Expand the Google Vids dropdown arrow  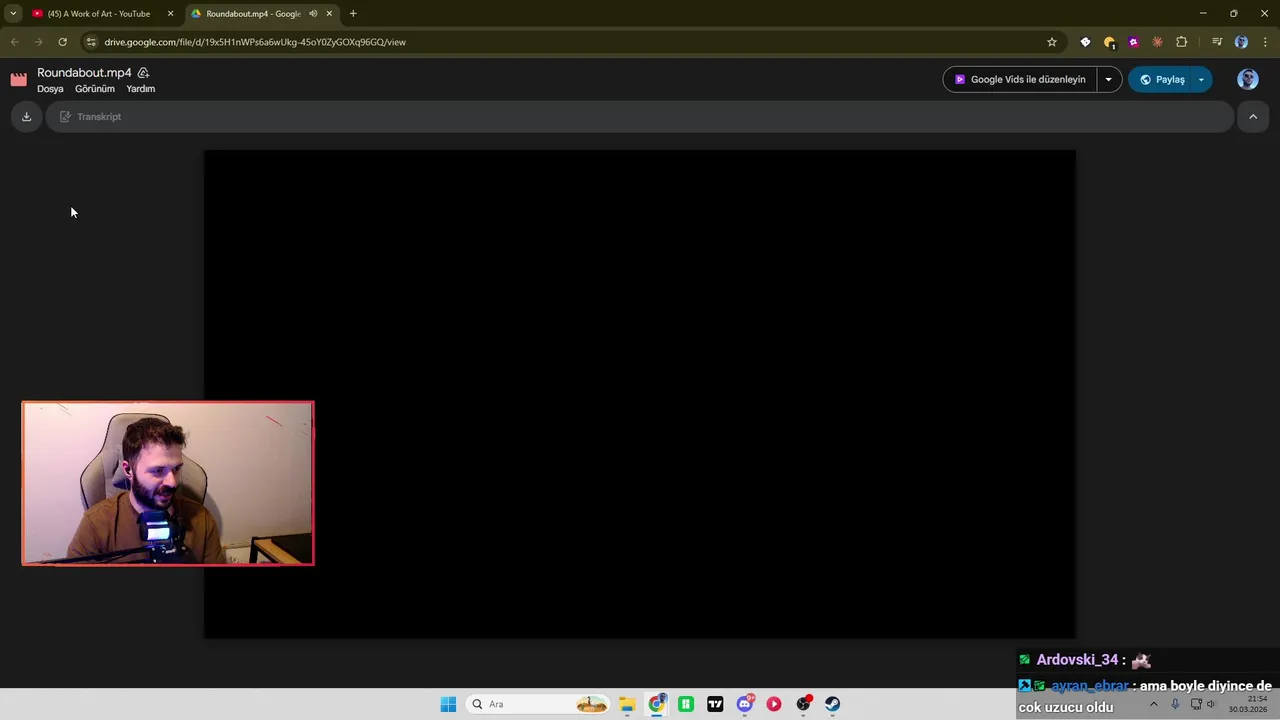[x=1108, y=79]
